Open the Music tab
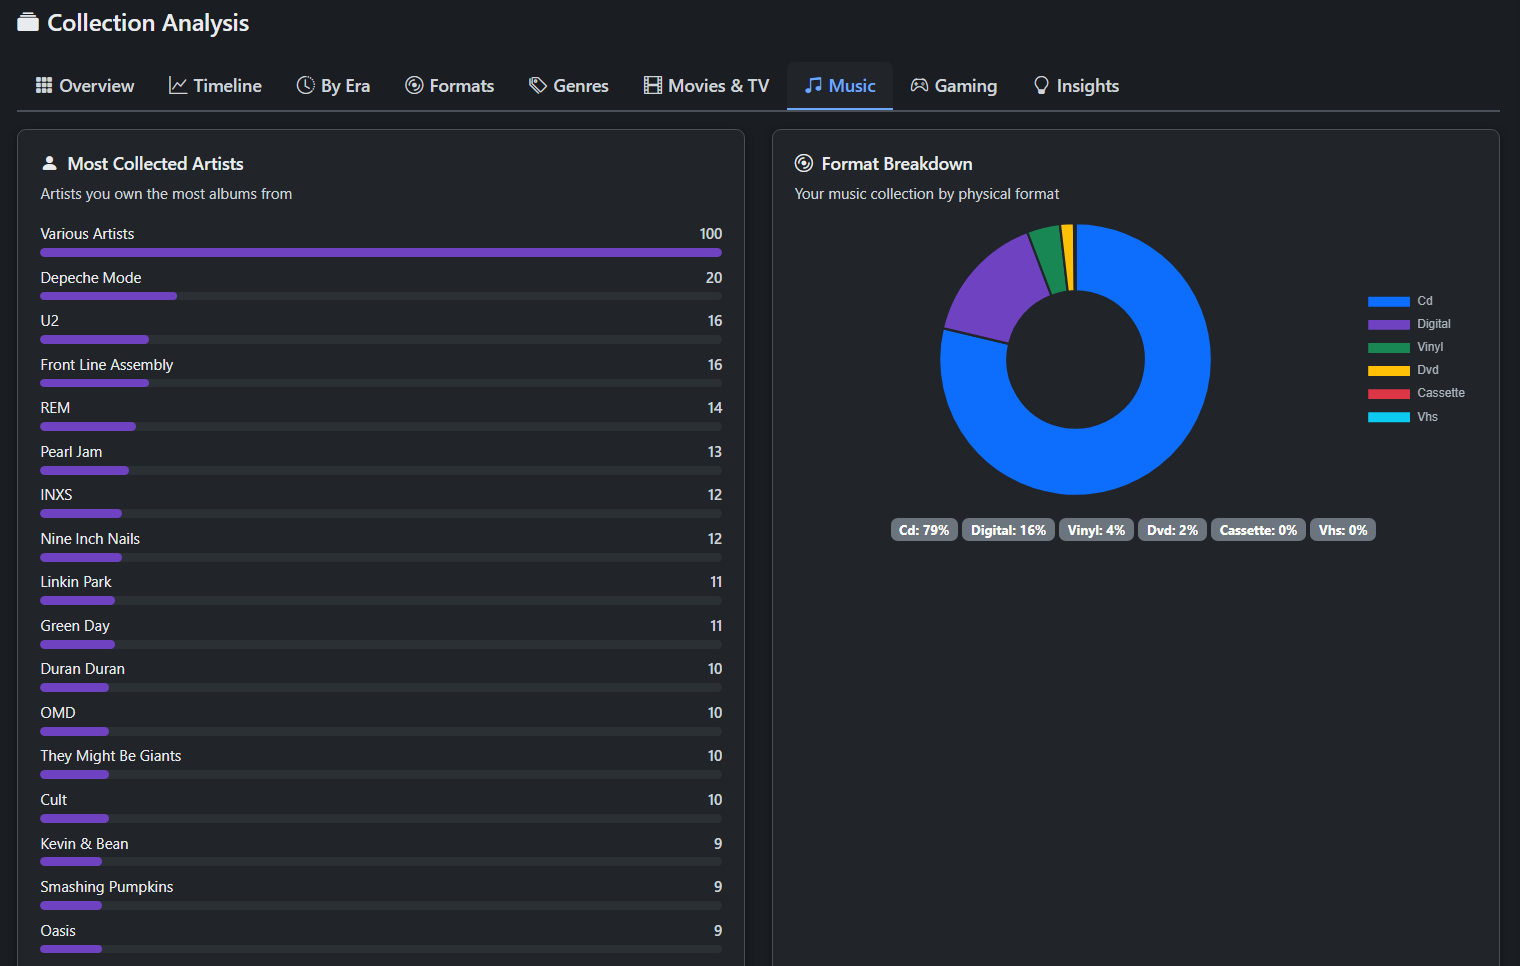Viewport: 1520px width, 966px height. pos(840,86)
